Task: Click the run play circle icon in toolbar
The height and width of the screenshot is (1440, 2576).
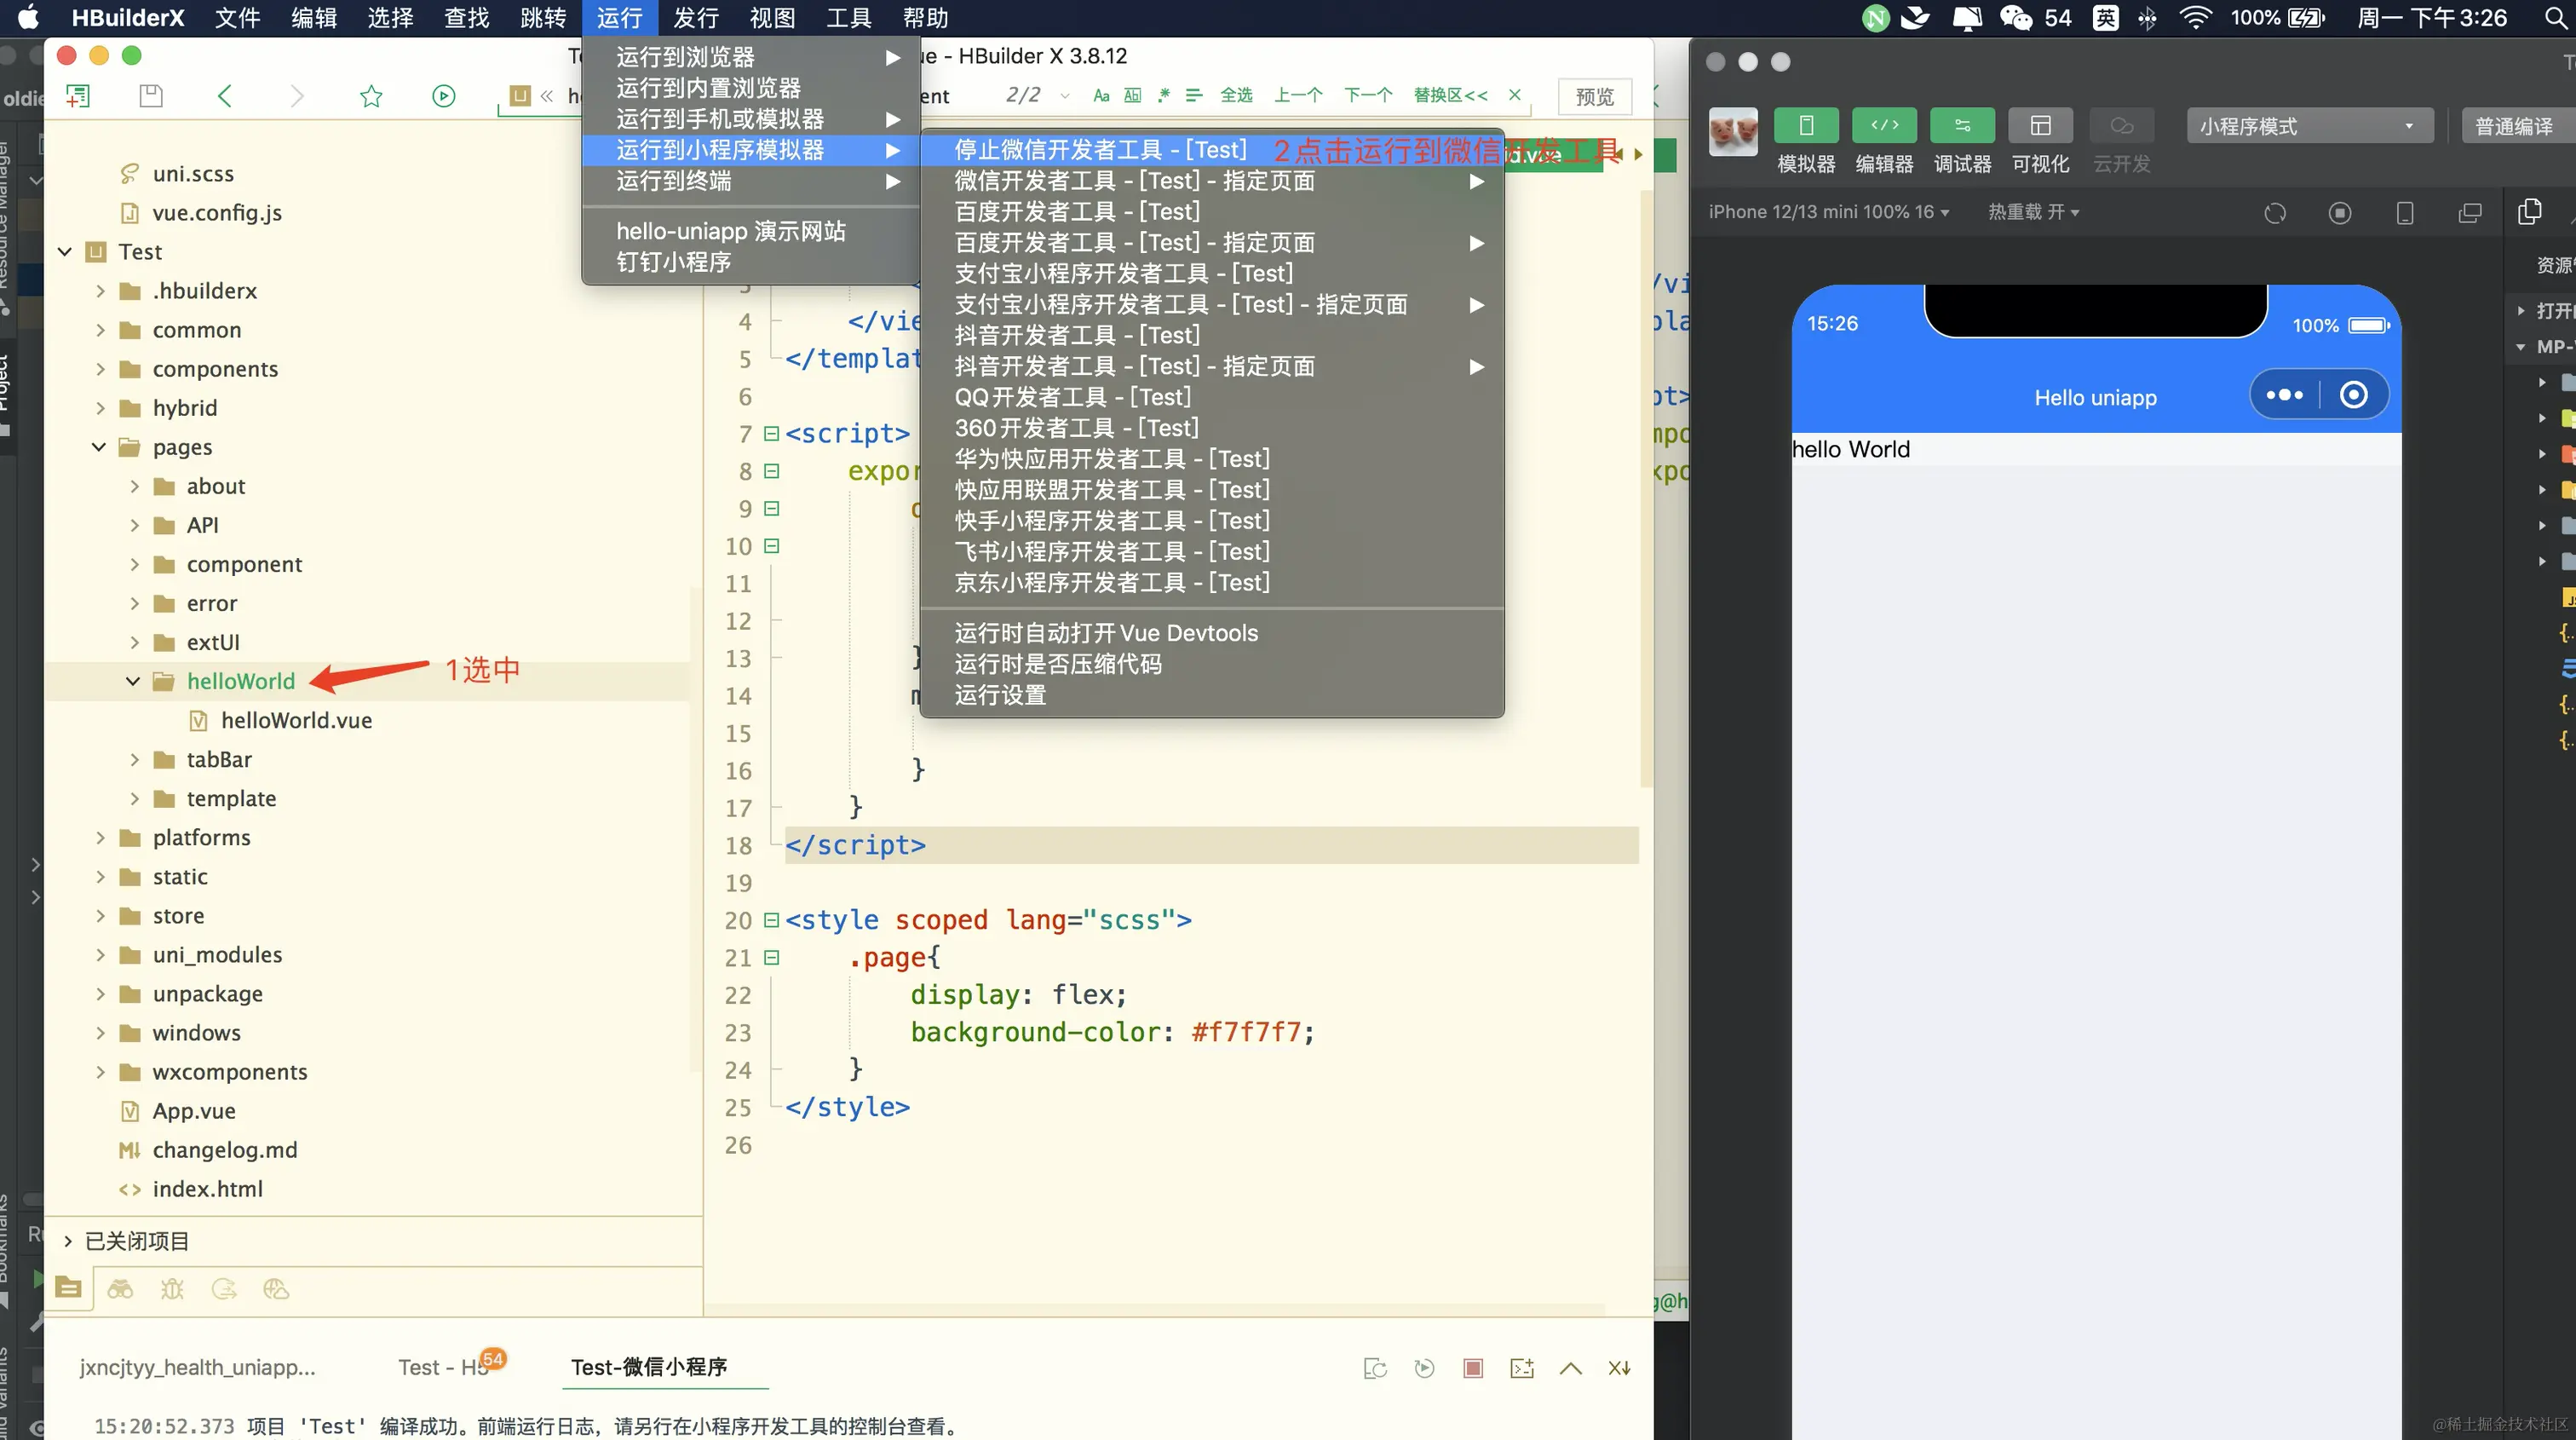Action: click(x=443, y=96)
